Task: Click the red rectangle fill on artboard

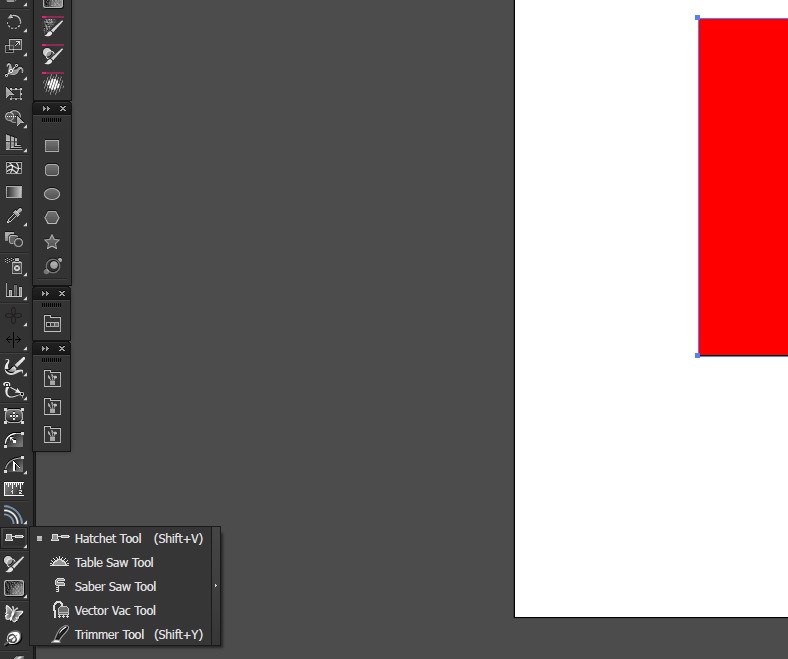Action: [744, 187]
